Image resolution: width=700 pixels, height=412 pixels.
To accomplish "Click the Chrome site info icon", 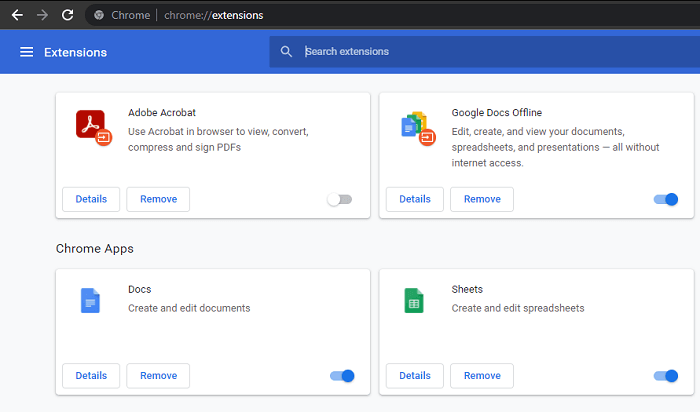I will pyautogui.click(x=98, y=15).
